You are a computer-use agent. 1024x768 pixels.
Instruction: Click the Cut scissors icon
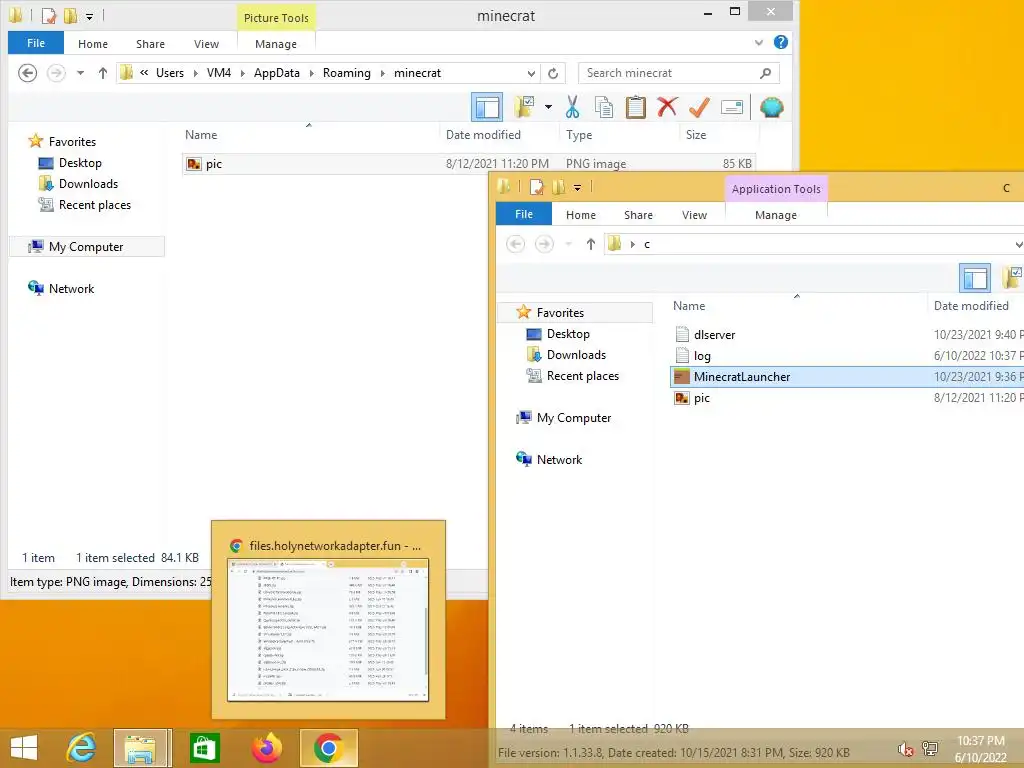tap(573, 107)
